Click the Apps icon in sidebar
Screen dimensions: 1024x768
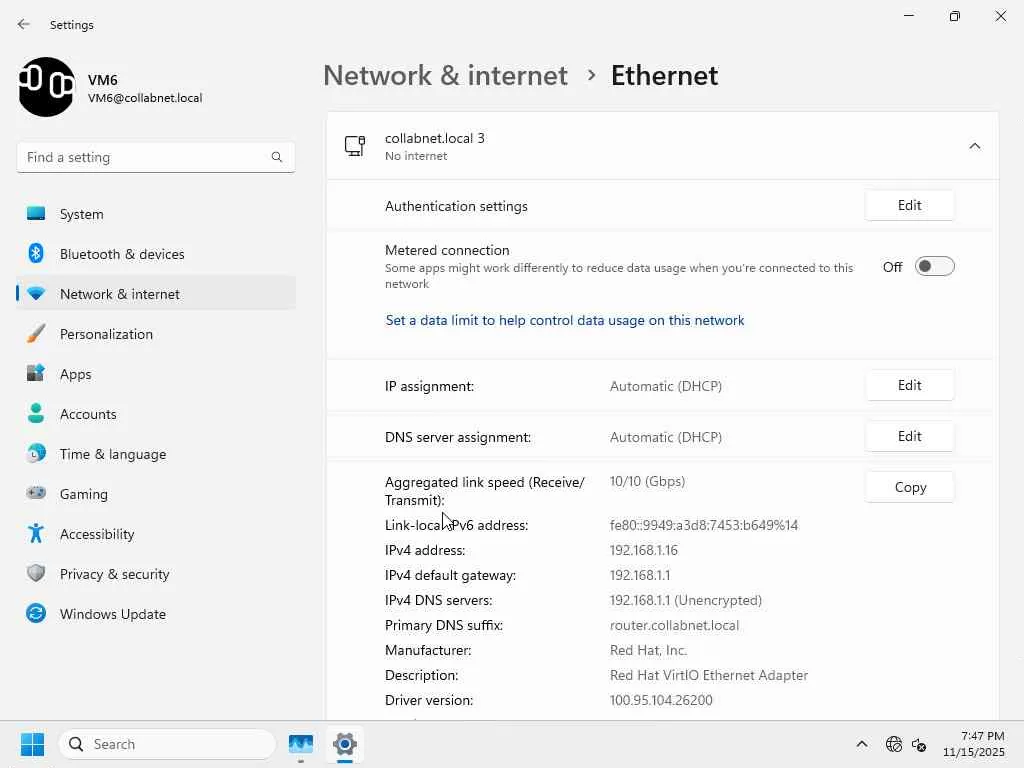(36, 374)
